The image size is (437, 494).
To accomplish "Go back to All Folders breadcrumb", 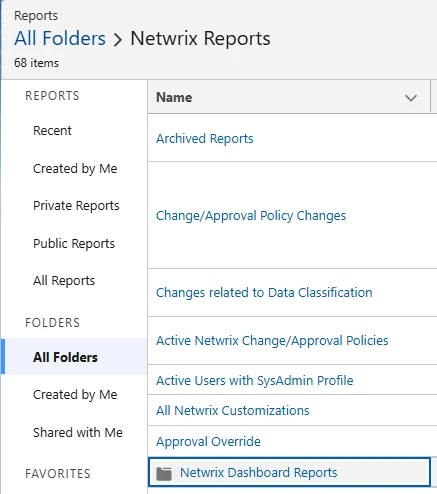I will (60, 38).
